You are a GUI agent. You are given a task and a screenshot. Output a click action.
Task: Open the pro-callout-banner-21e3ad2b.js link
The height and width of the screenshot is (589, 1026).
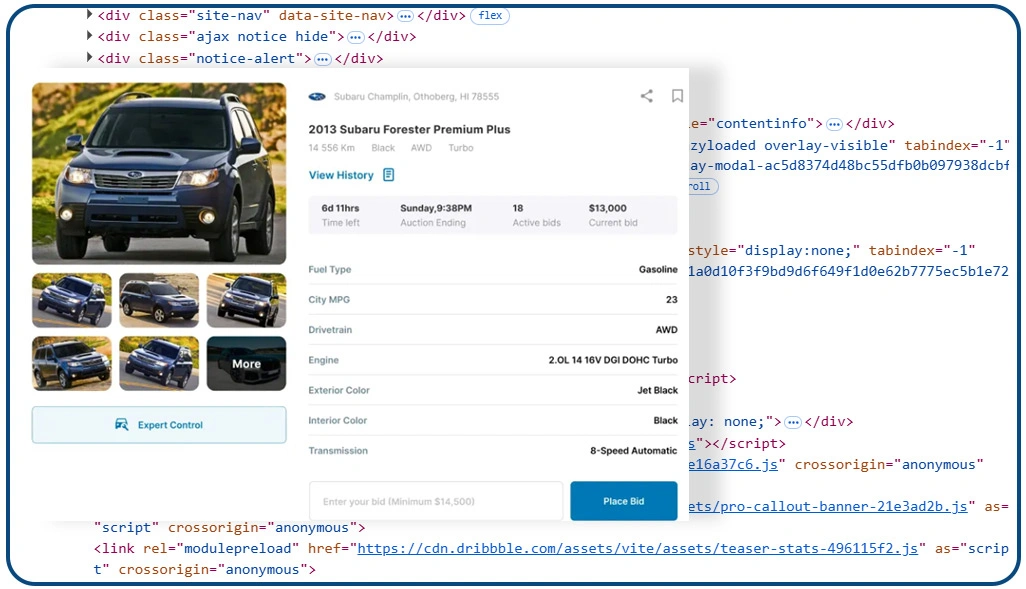tap(828, 507)
